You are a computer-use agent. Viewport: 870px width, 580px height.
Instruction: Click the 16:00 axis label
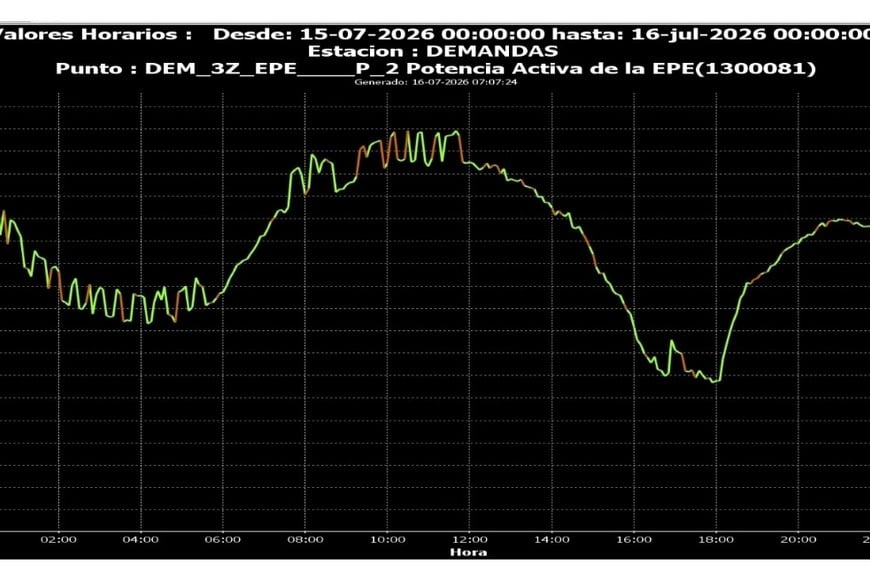634,539
